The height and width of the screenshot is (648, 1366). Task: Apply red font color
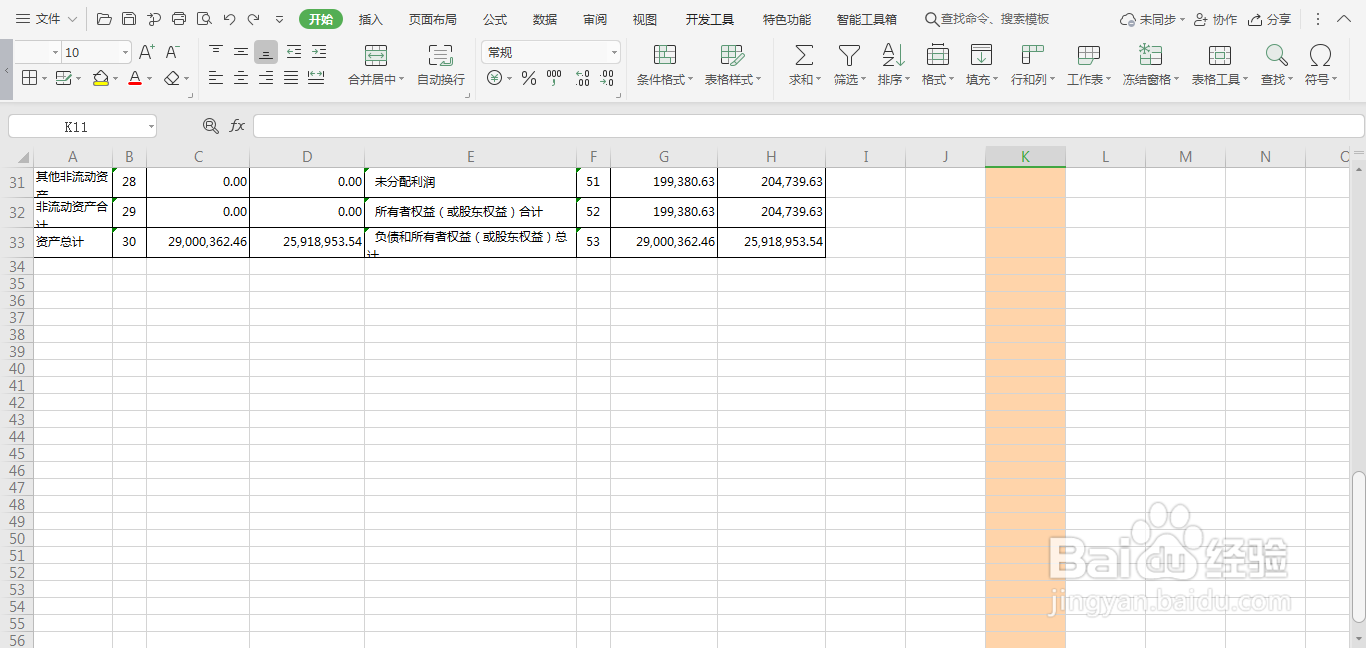pyautogui.click(x=135, y=78)
